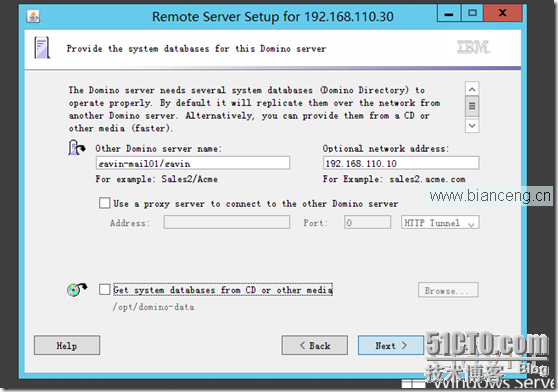
Task: Click 'For example: Sales2/Acme' hint text
Action: tap(157, 179)
